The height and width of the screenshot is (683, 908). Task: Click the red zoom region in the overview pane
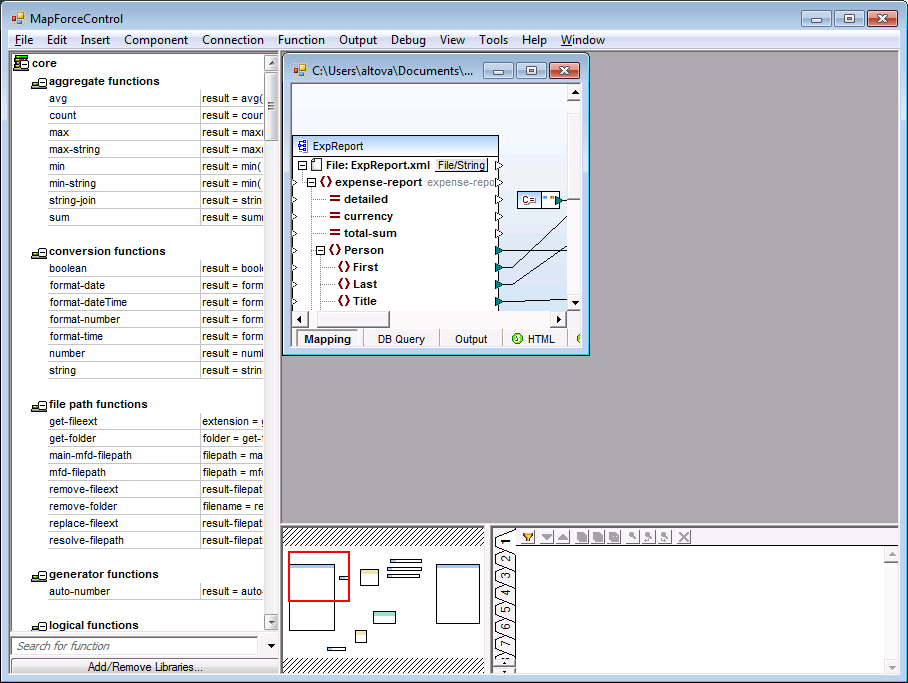(x=319, y=577)
